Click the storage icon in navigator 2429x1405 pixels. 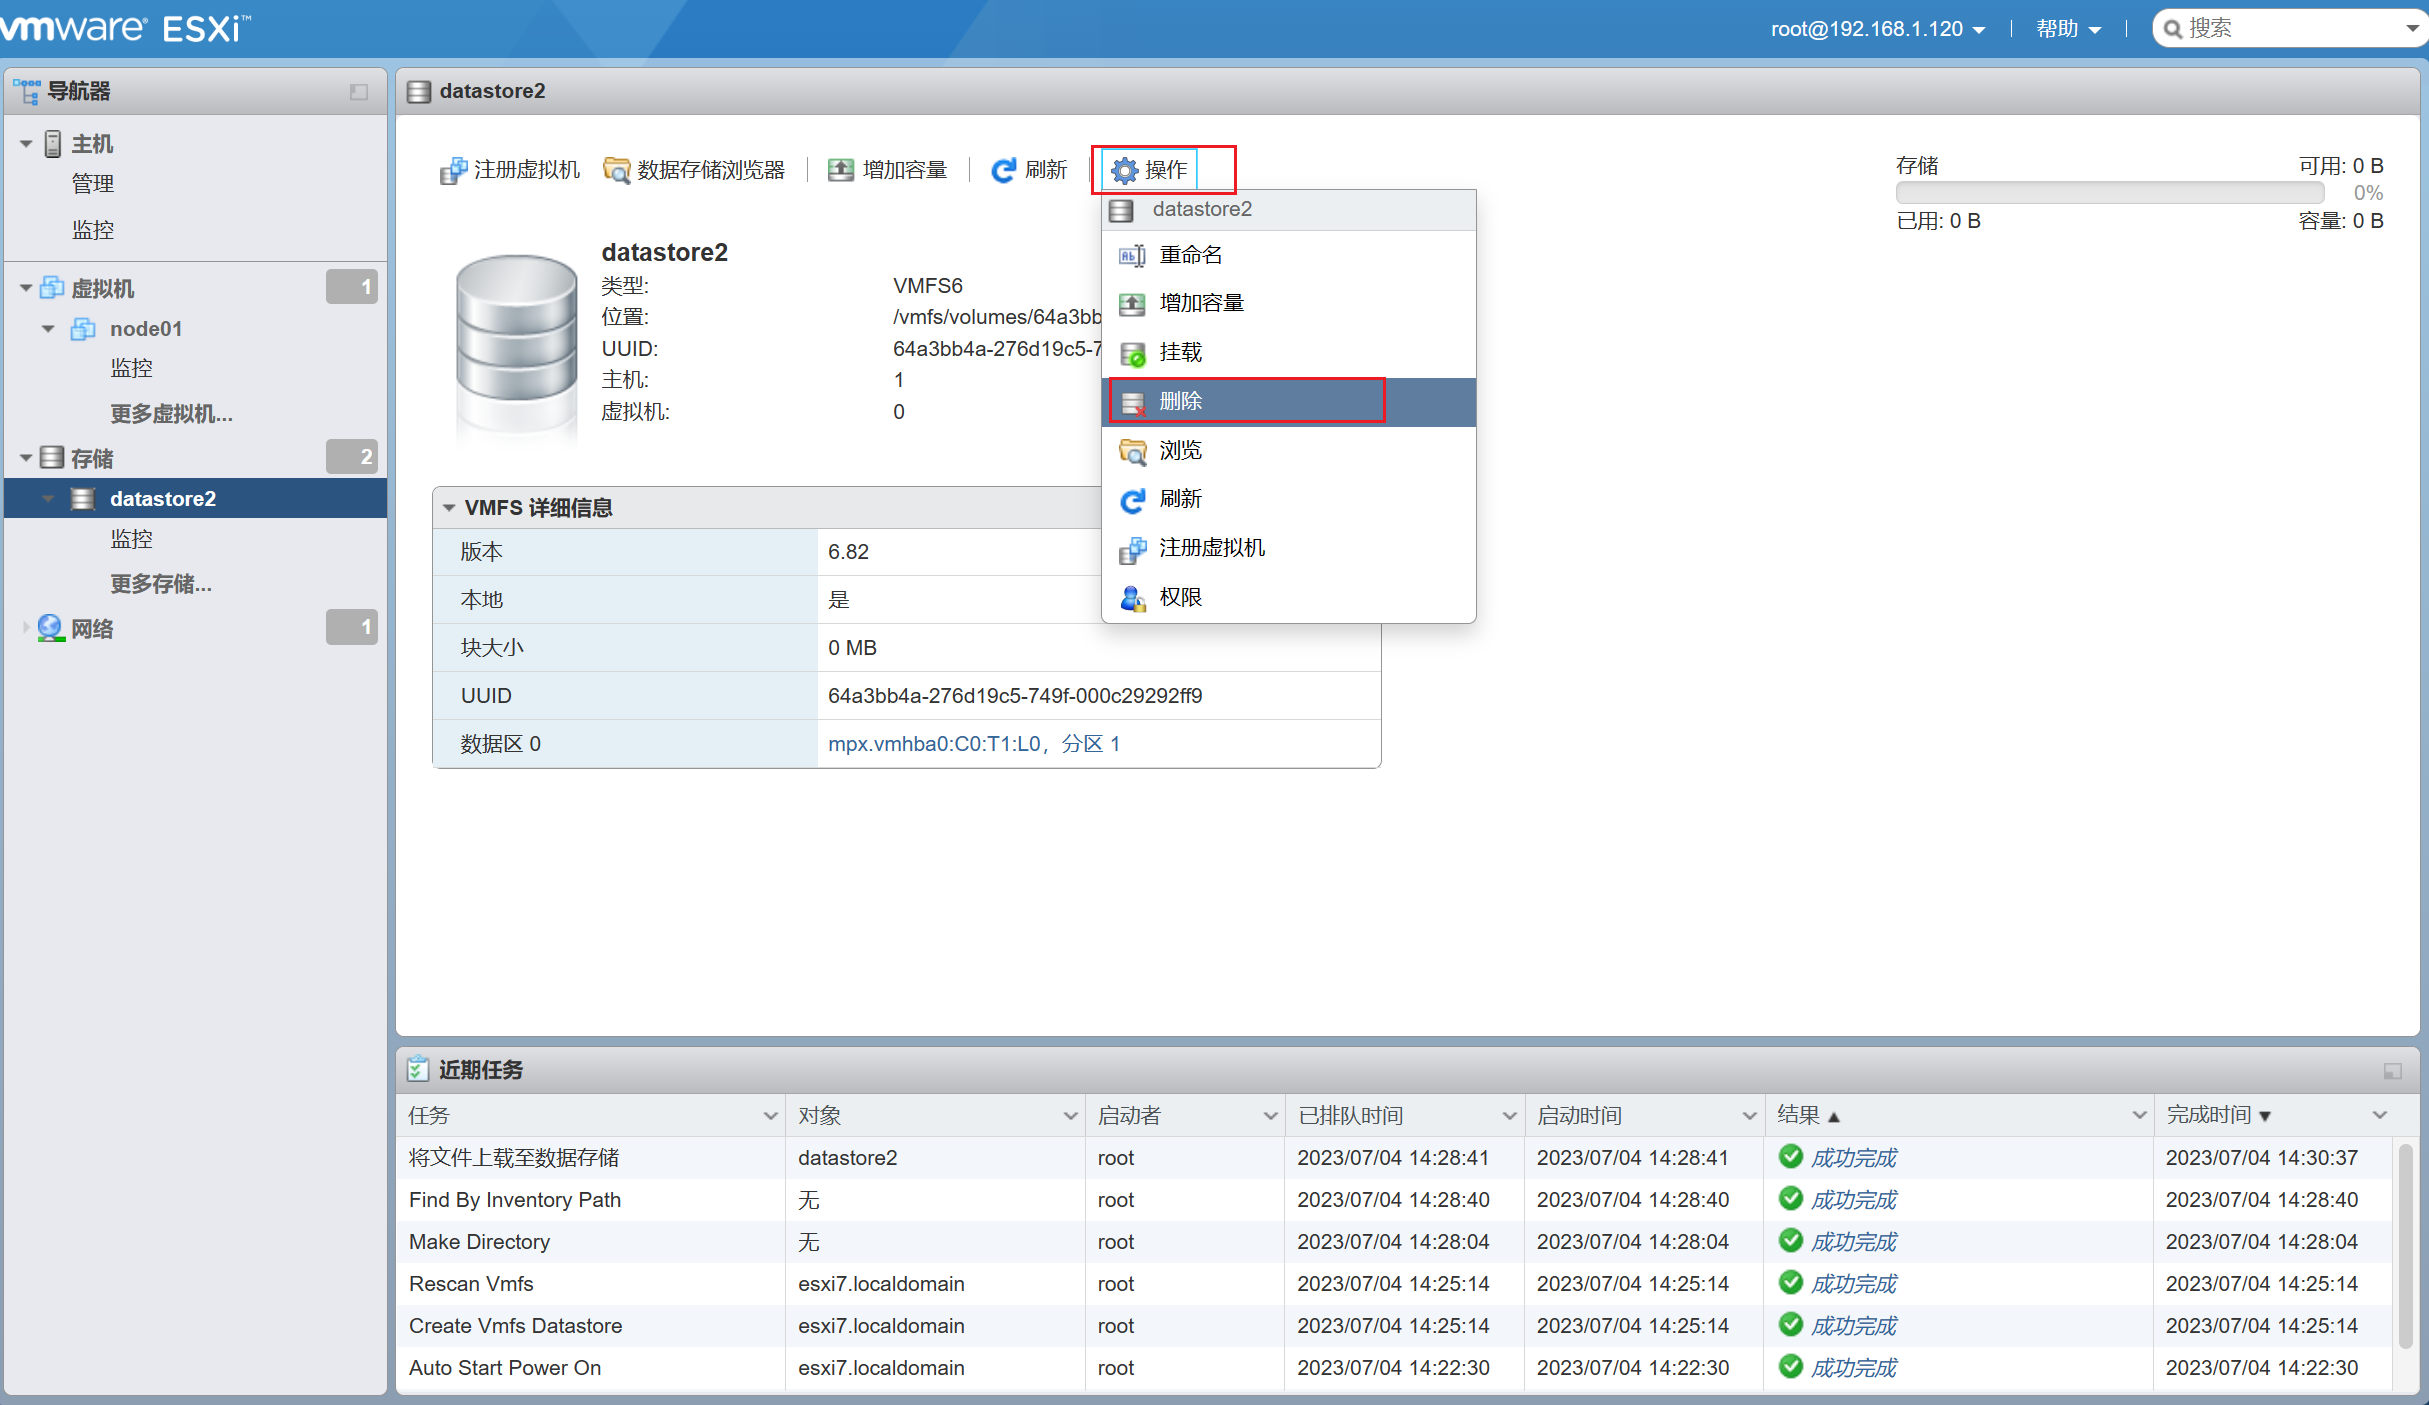point(52,458)
